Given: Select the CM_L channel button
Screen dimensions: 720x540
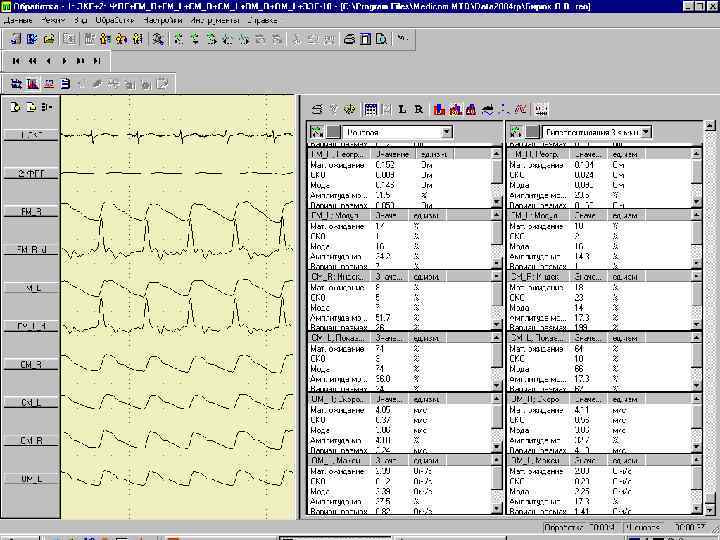Looking at the screenshot, I should (31, 403).
